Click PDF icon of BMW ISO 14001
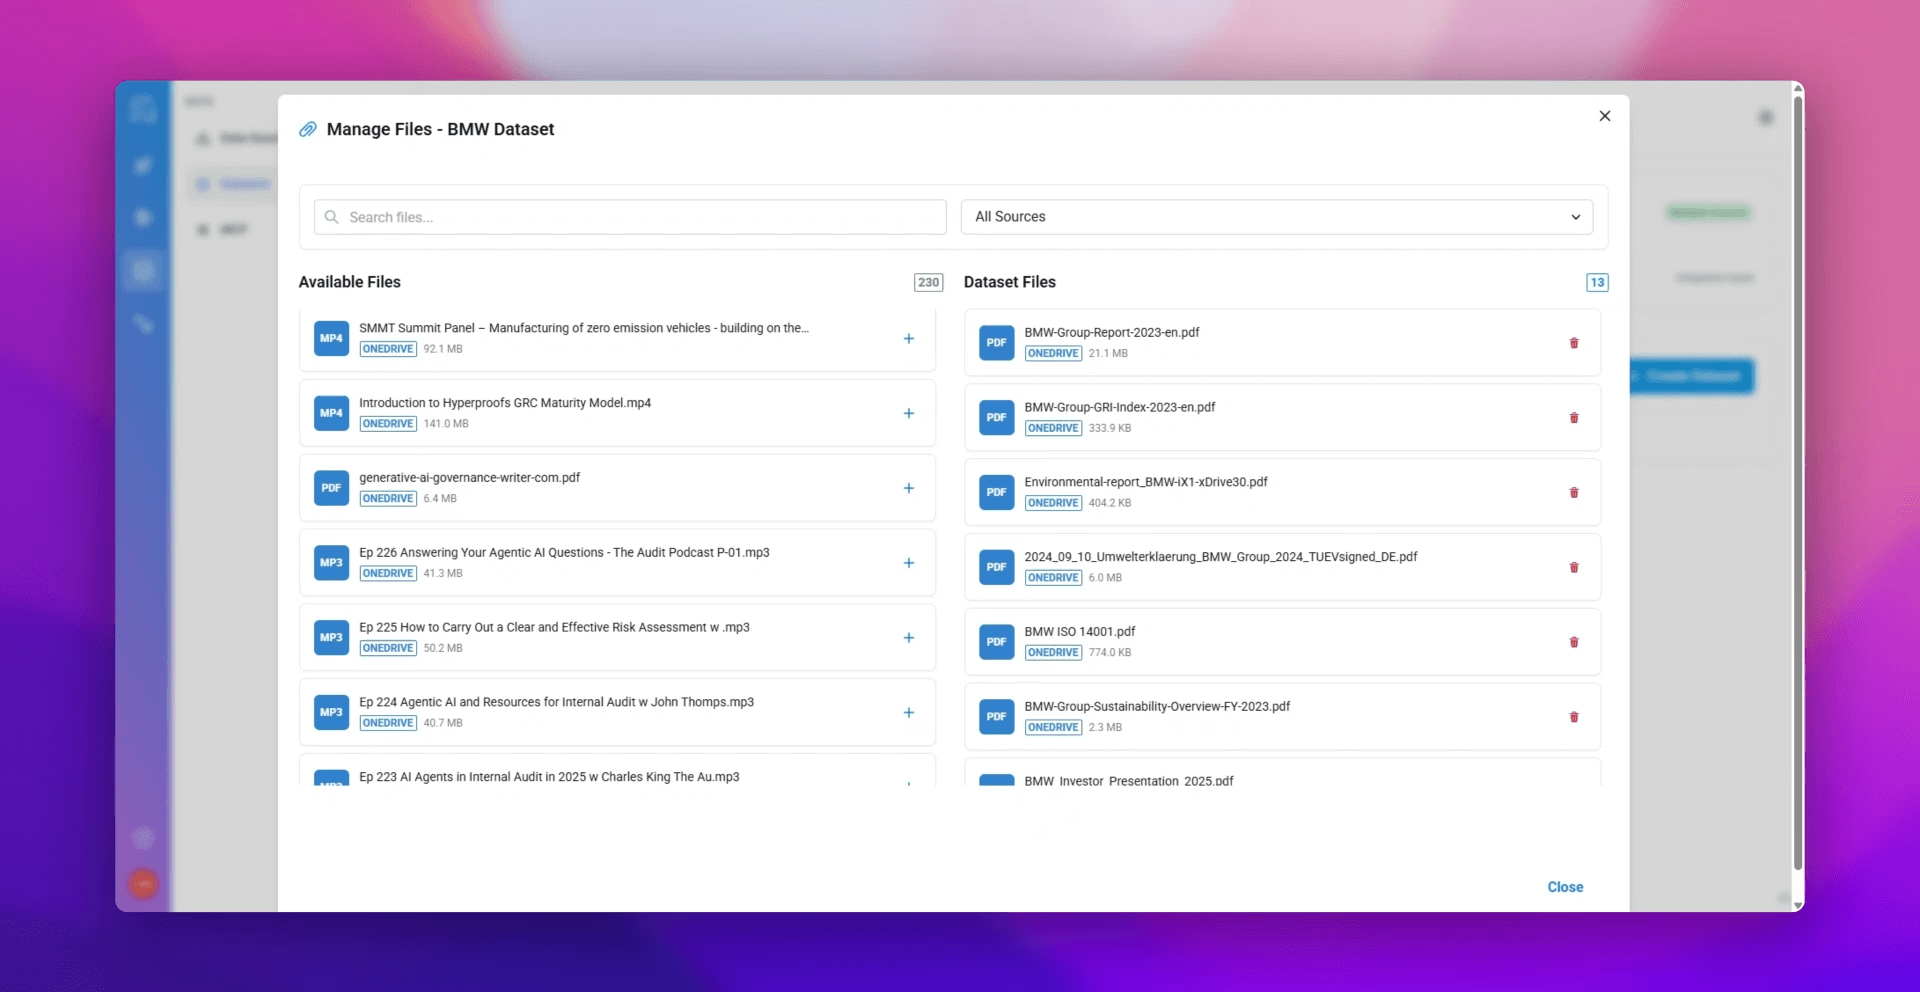 point(996,642)
